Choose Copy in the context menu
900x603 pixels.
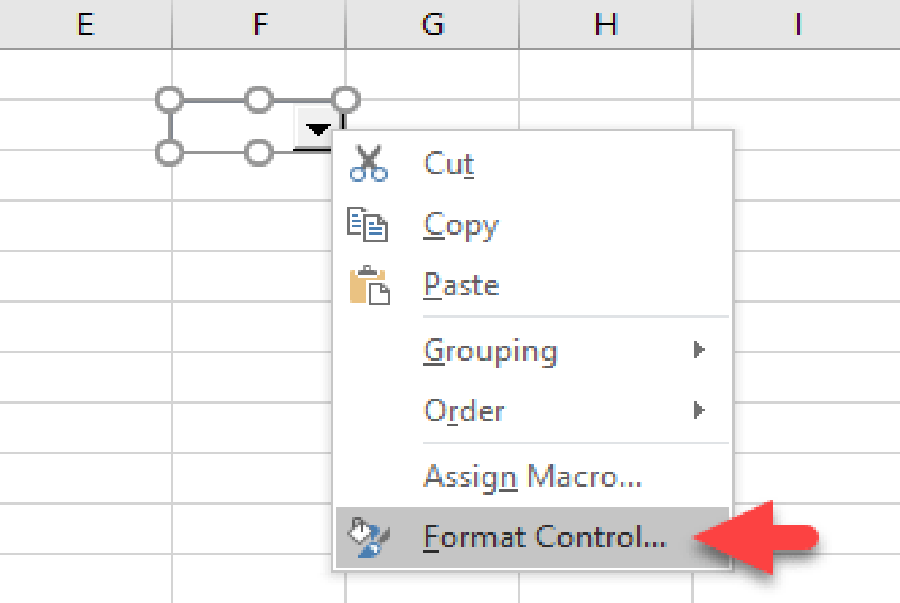(x=532, y=225)
